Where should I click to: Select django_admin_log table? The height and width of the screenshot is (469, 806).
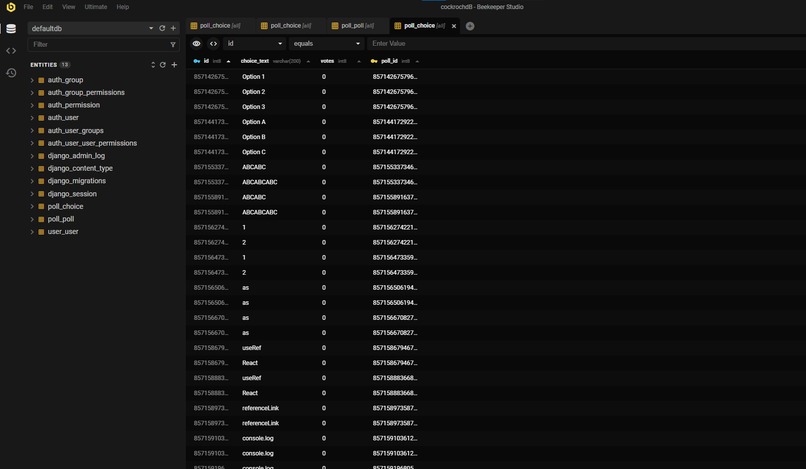pos(76,156)
